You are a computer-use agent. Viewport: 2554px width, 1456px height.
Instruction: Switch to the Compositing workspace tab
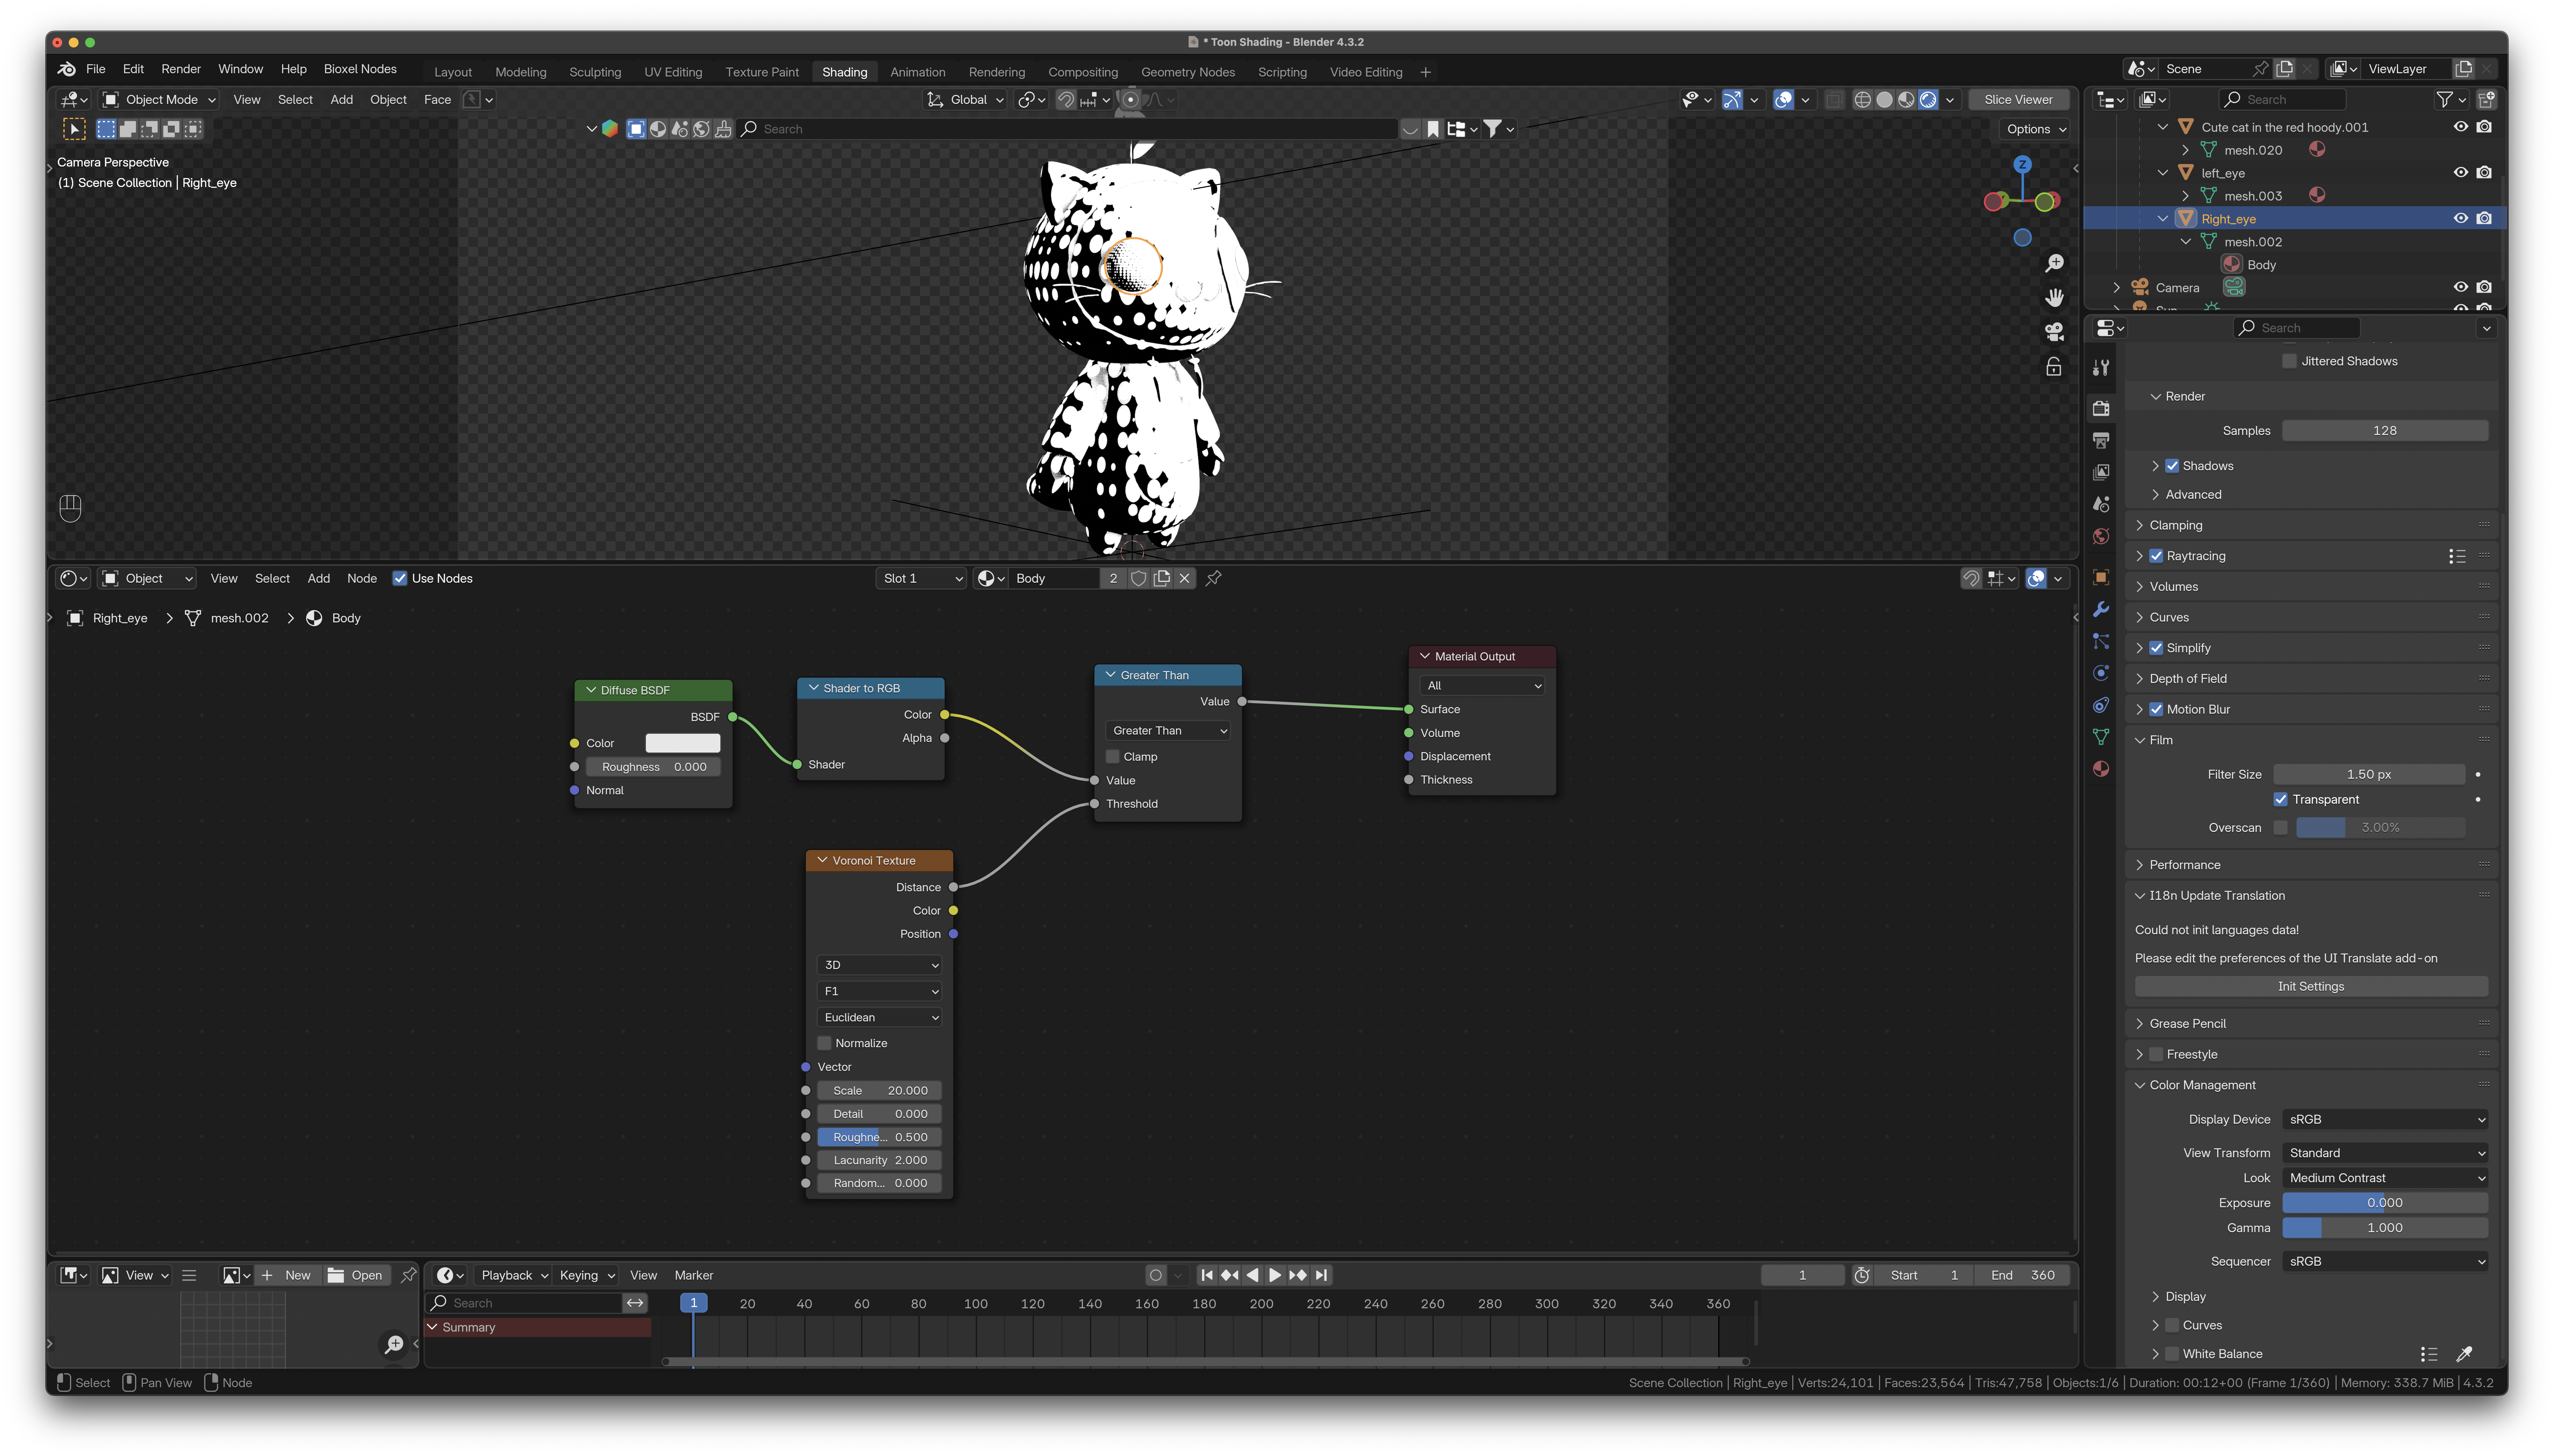coord(1083,72)
